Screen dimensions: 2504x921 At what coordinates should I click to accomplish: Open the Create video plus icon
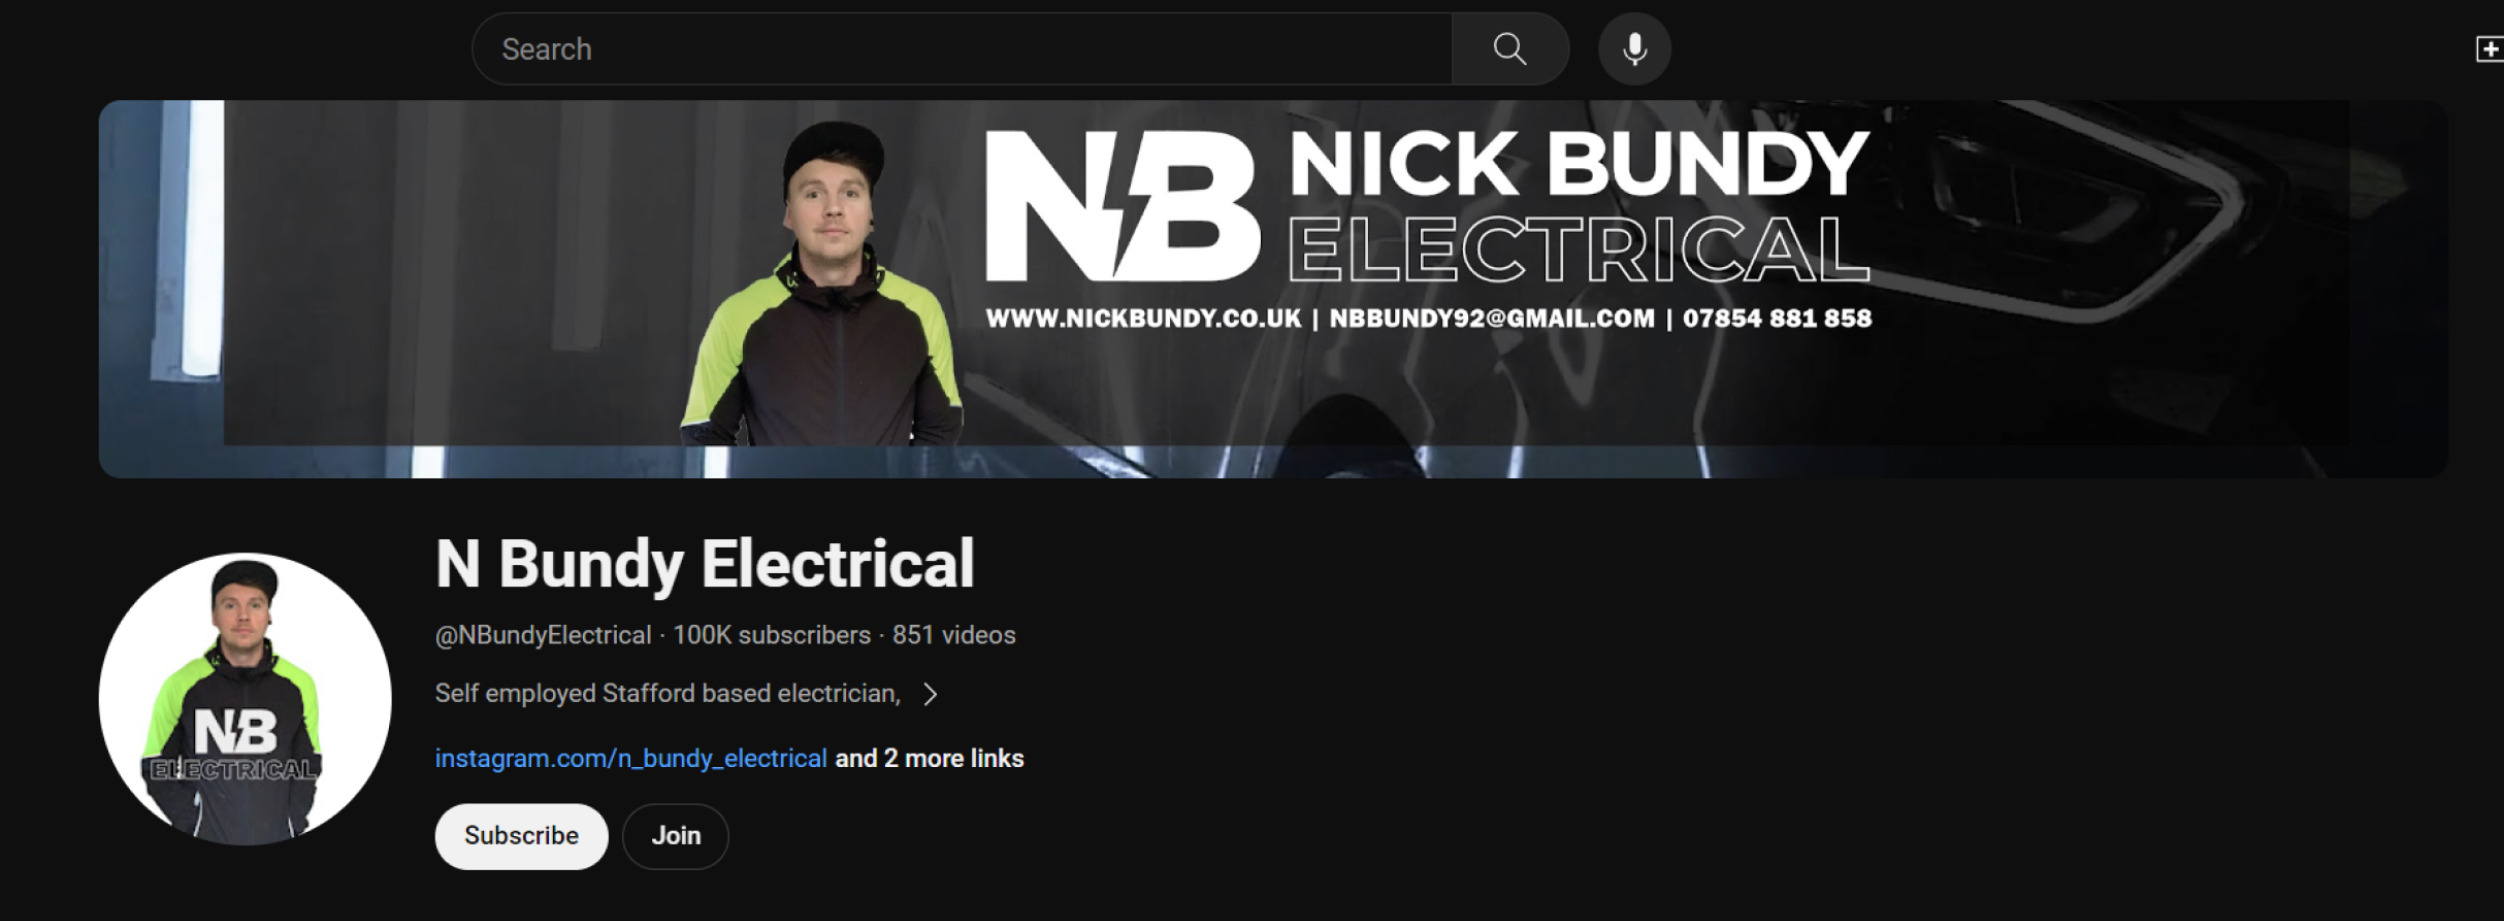tap(2489, 49)
